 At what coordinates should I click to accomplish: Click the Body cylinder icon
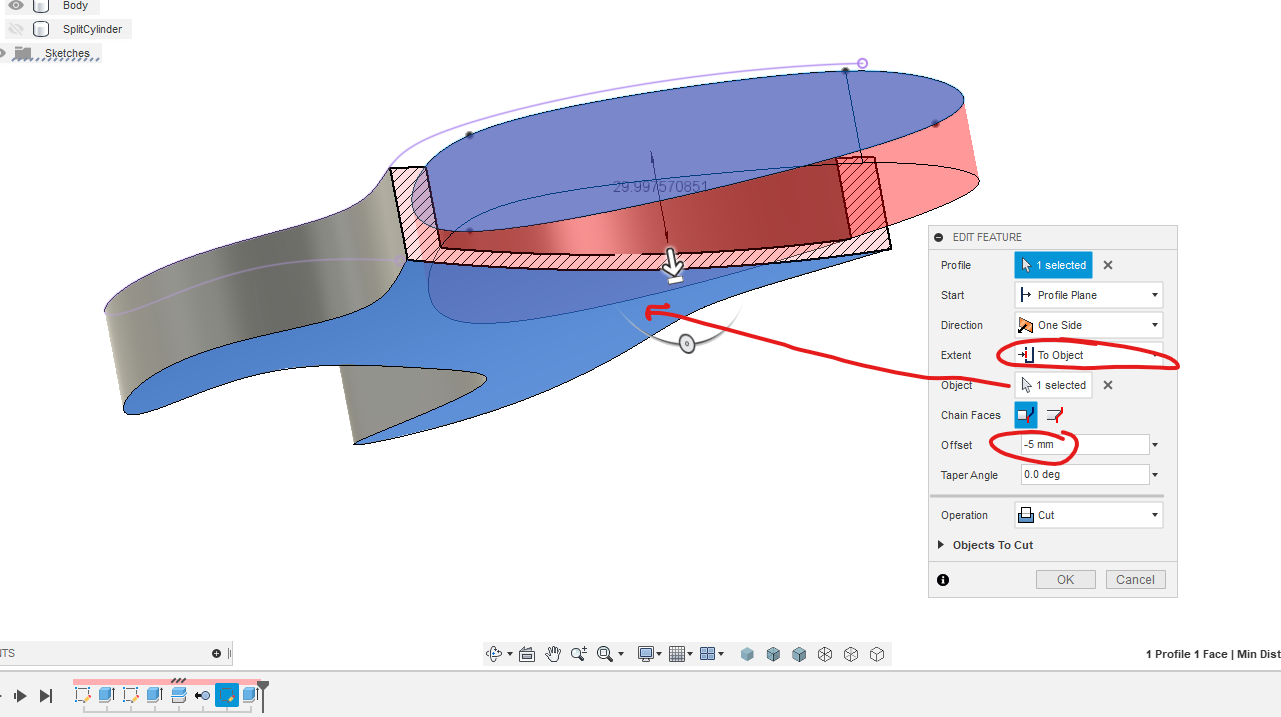point(41,6)
